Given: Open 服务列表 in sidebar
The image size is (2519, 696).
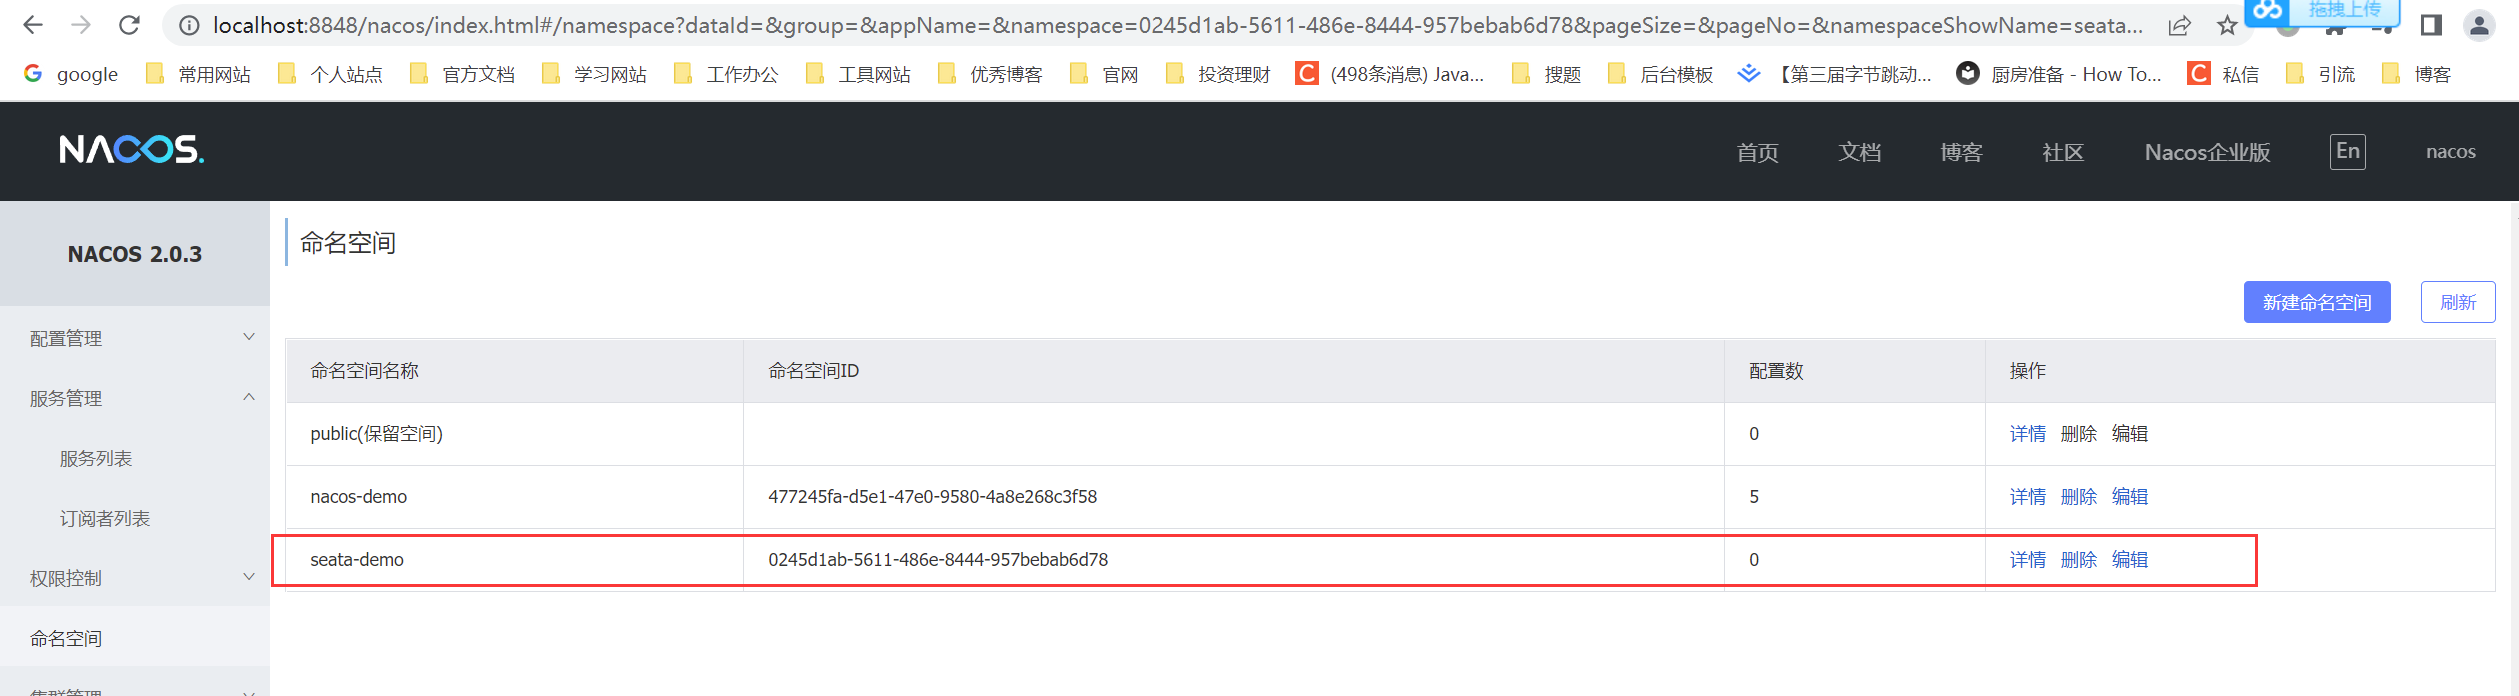Looking at the screenshot, I should click(x=96, y=458).
